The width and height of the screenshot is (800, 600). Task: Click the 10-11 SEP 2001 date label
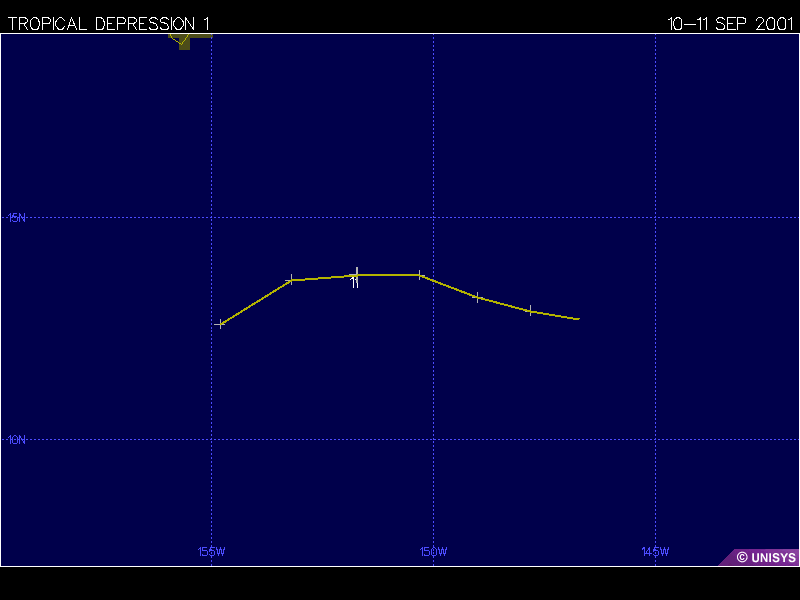click(x=730, y=23)
